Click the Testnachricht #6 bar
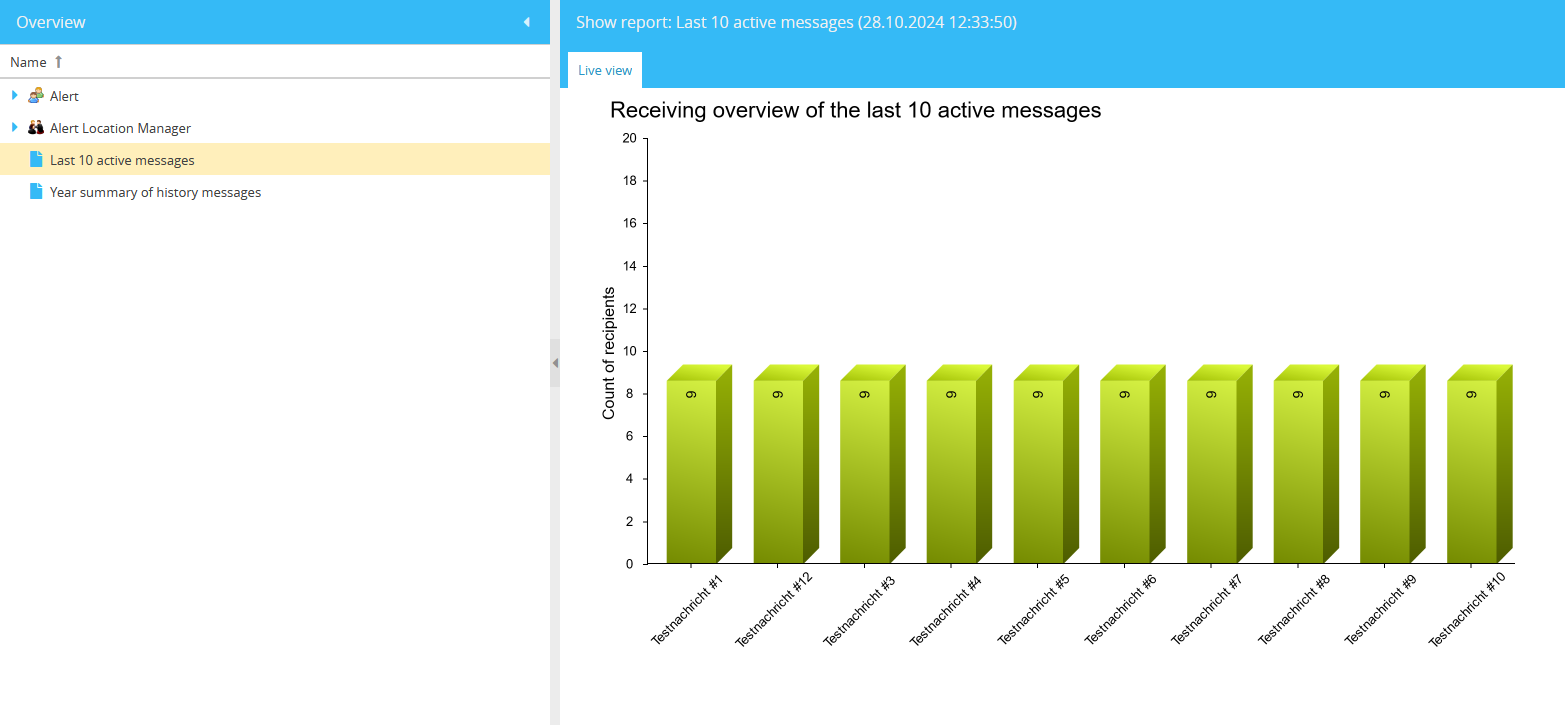This screenshot has height=727, width=1566. (1133, 464)
